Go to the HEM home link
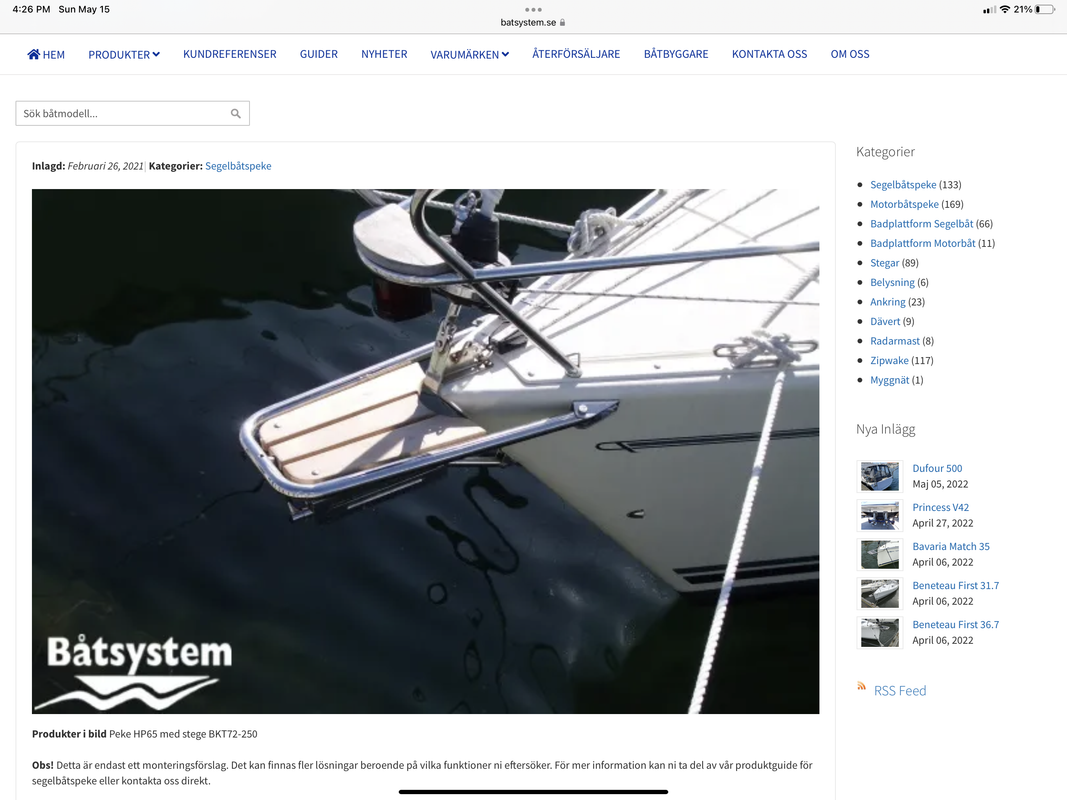 tap(46, 54)
